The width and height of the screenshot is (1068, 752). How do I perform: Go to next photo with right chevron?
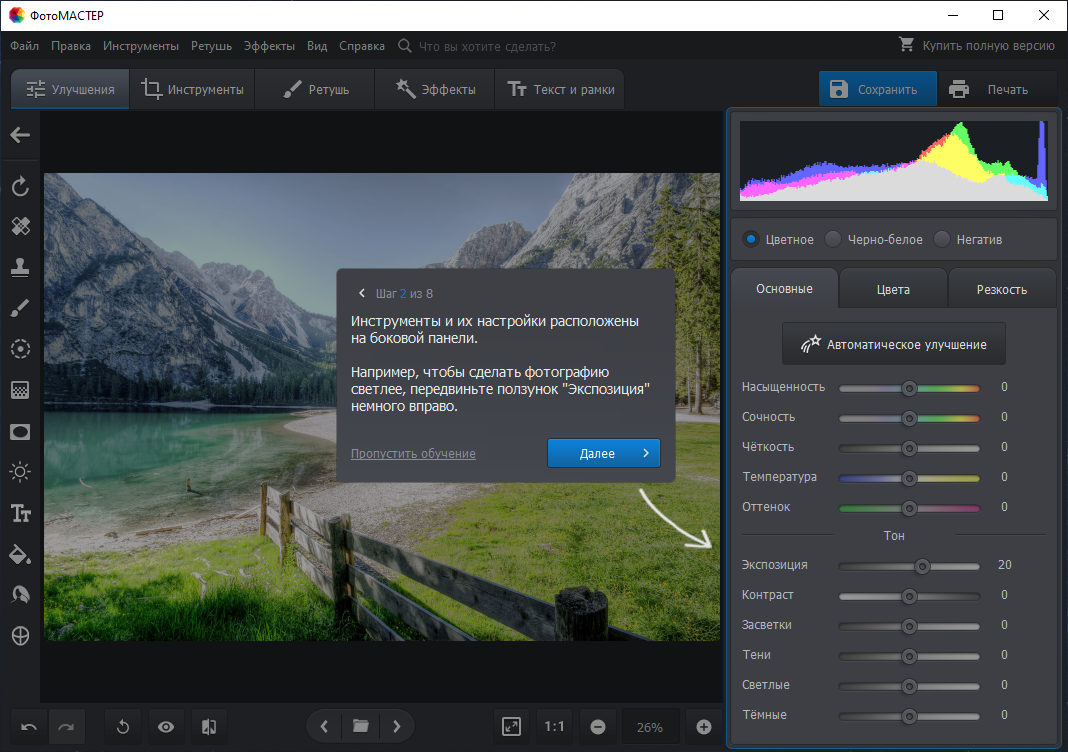point(396,727)
